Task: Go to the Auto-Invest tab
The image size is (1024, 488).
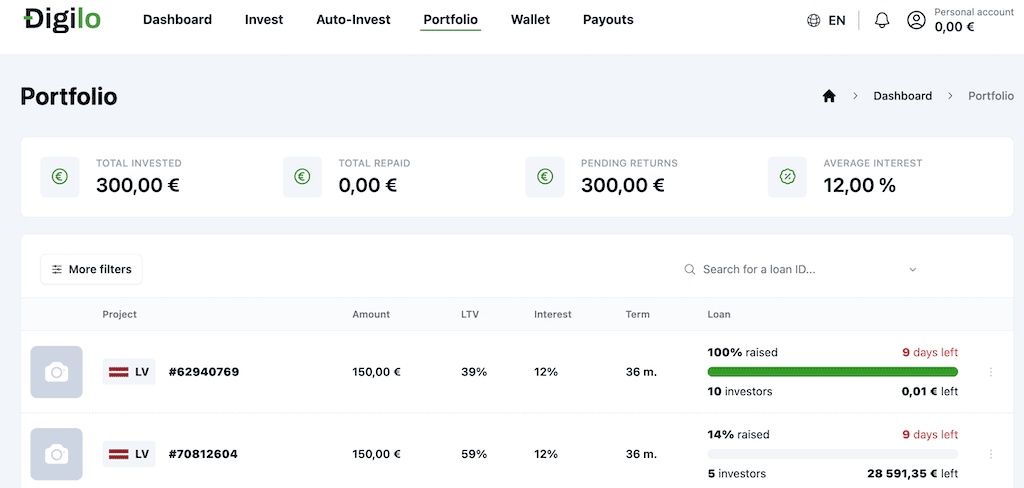Action: pyautogui.click(x=353, y=20)
